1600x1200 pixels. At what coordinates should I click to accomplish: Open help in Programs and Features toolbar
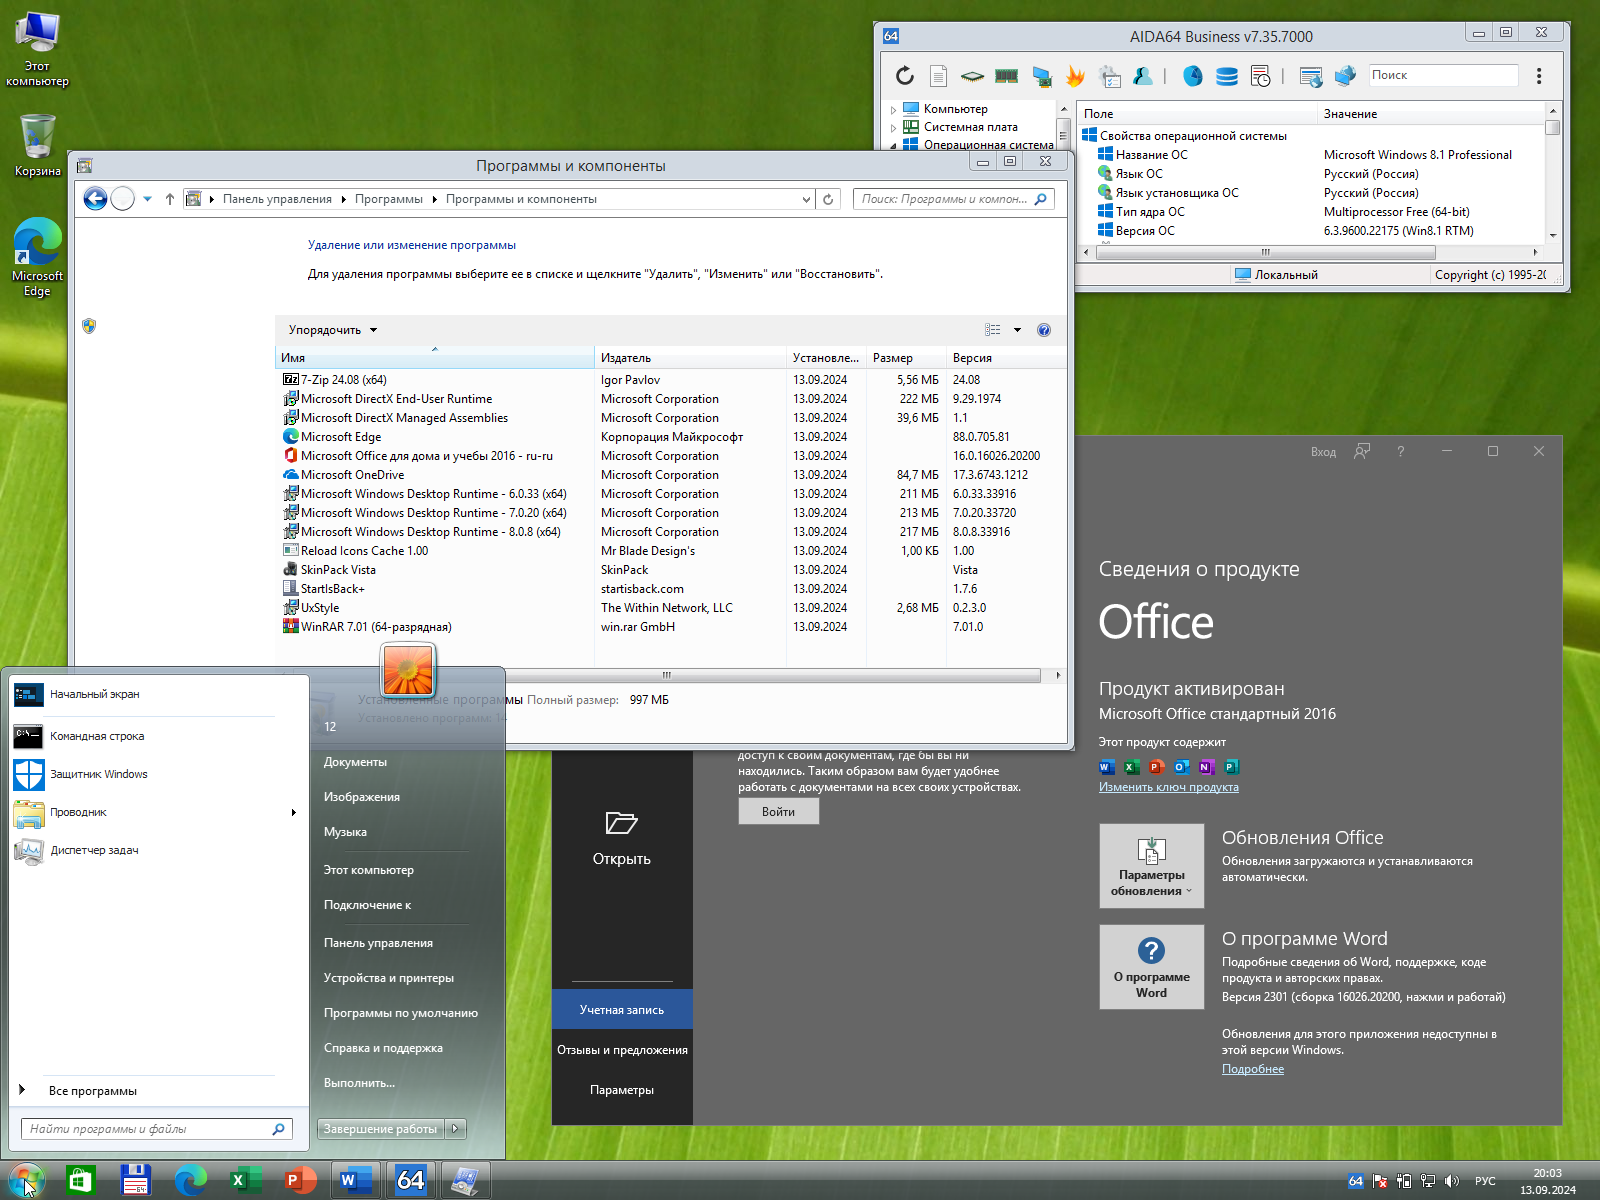coord(1044,330)
